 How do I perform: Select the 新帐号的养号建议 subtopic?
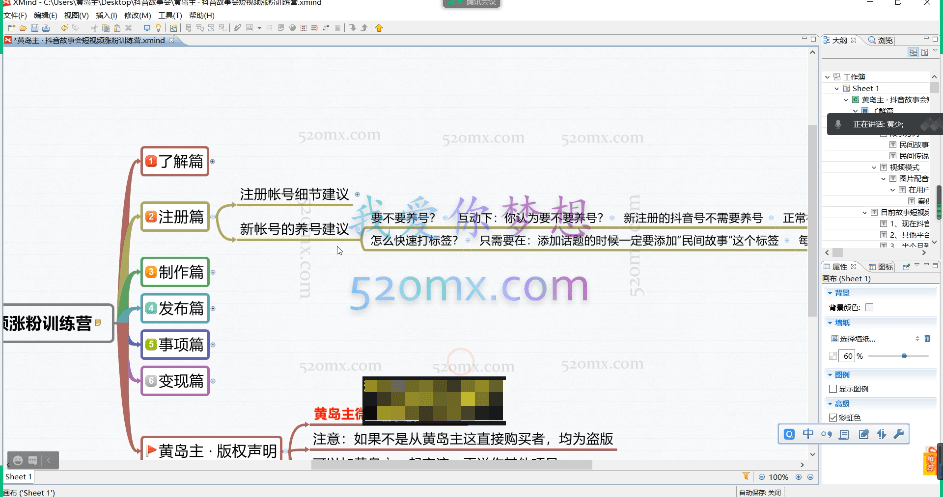point(295,229)
